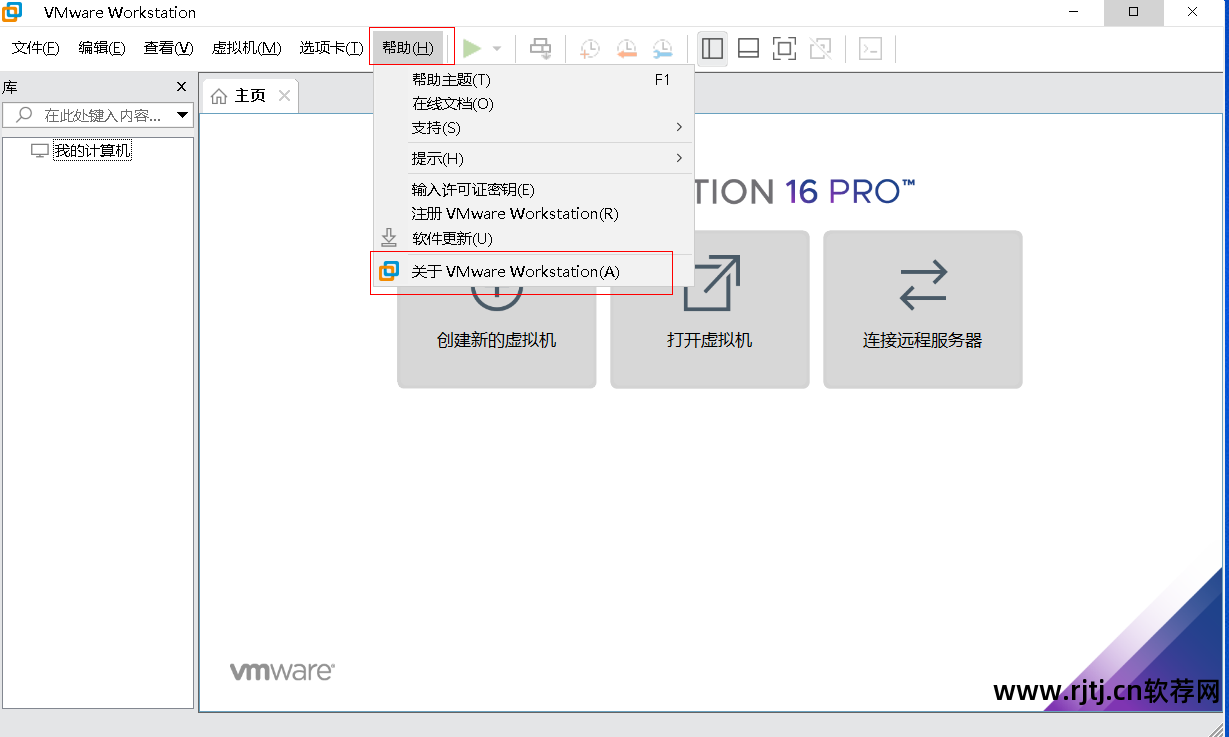
Task: Close the 库 library panel
Action: (x=181, y=87)
